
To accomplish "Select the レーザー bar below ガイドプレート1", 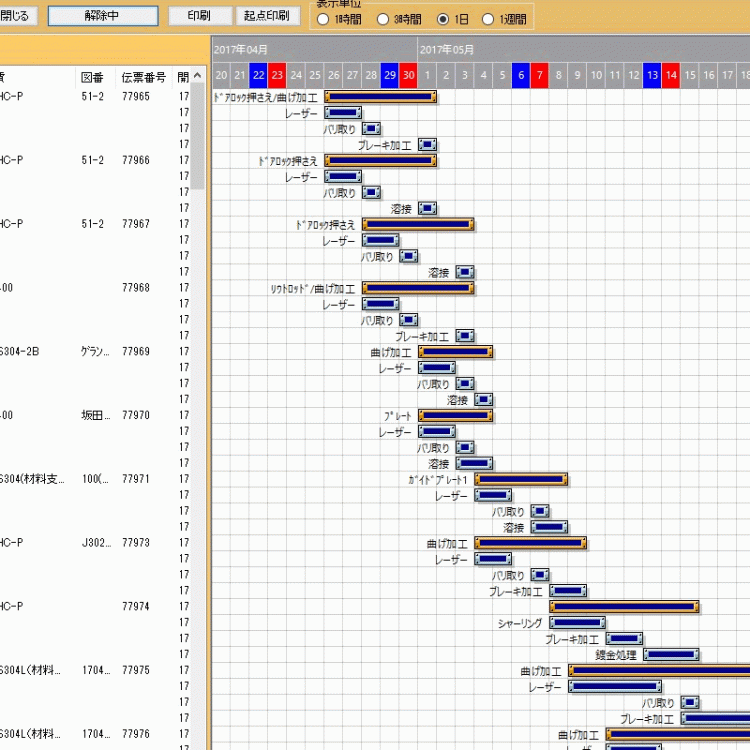I will [493, 495].
